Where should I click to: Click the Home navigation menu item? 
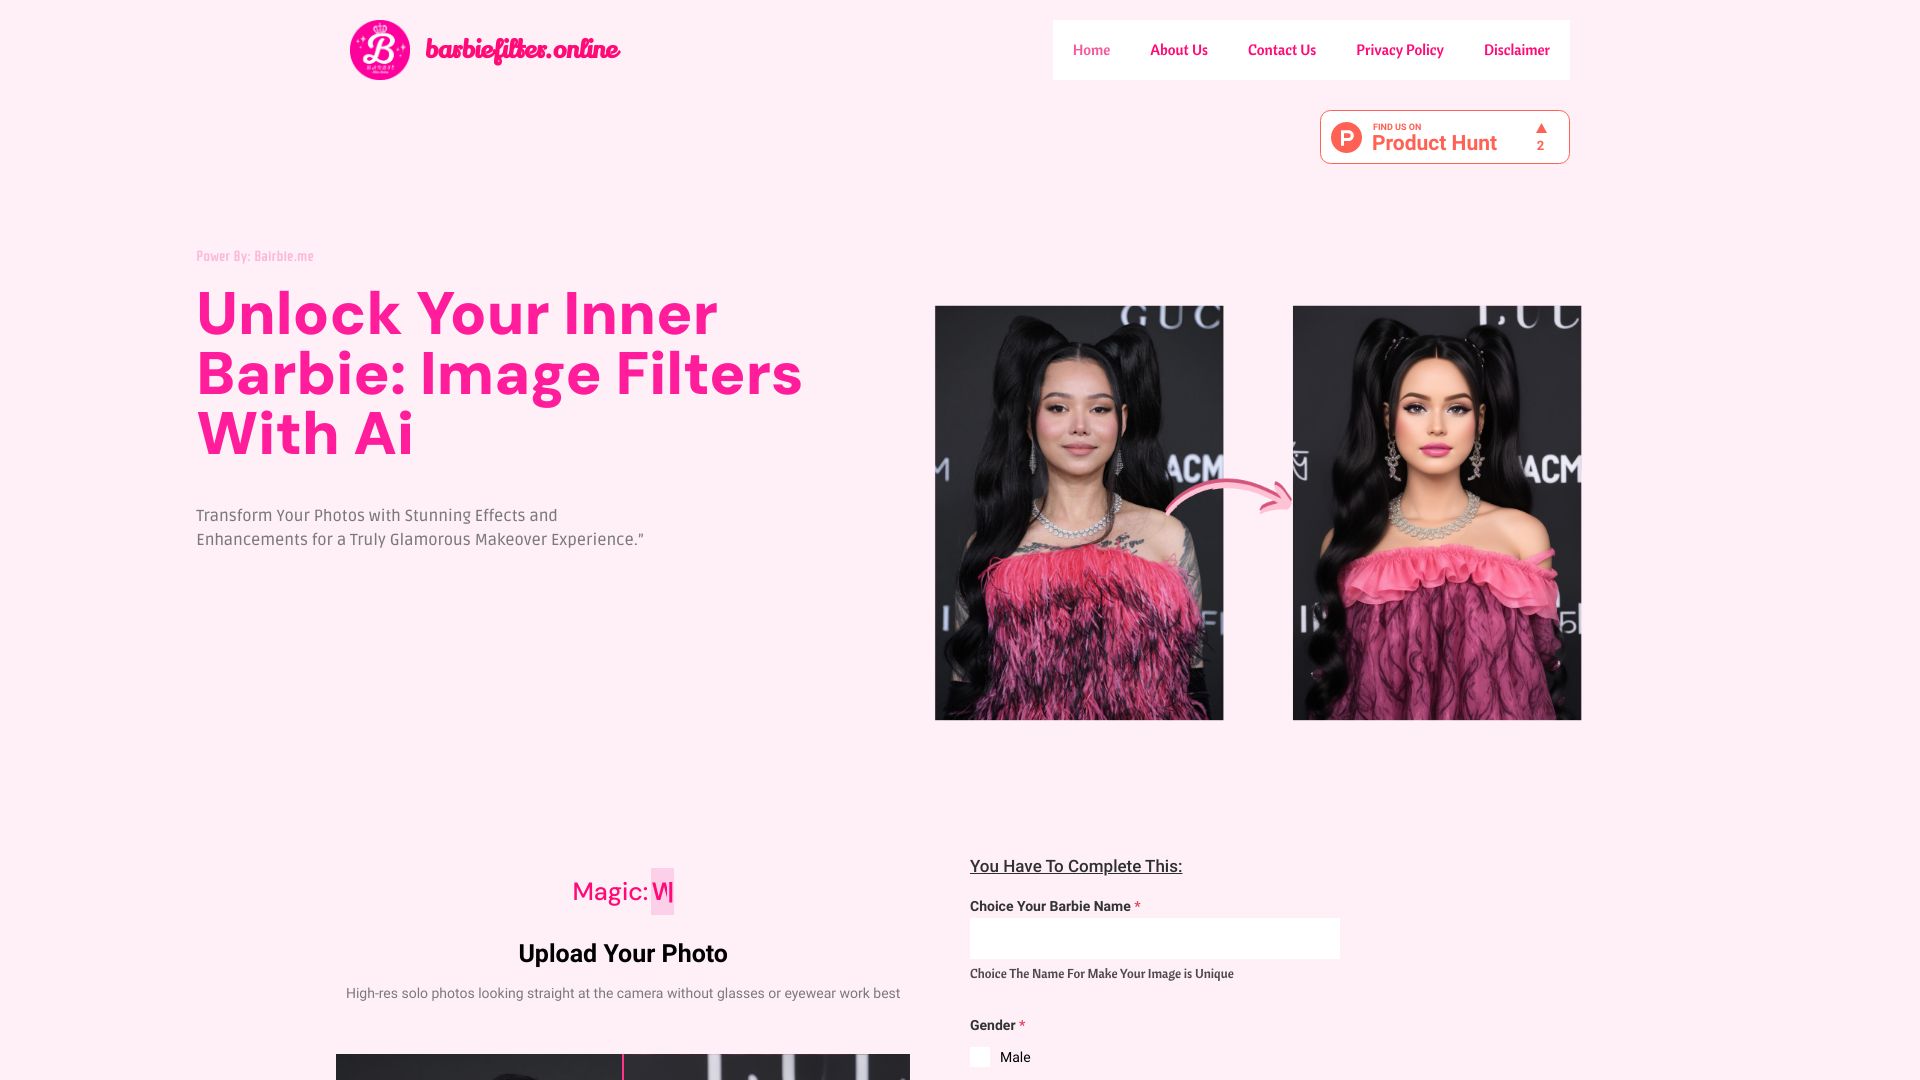pyautogui.click(x=1091, y=49)
